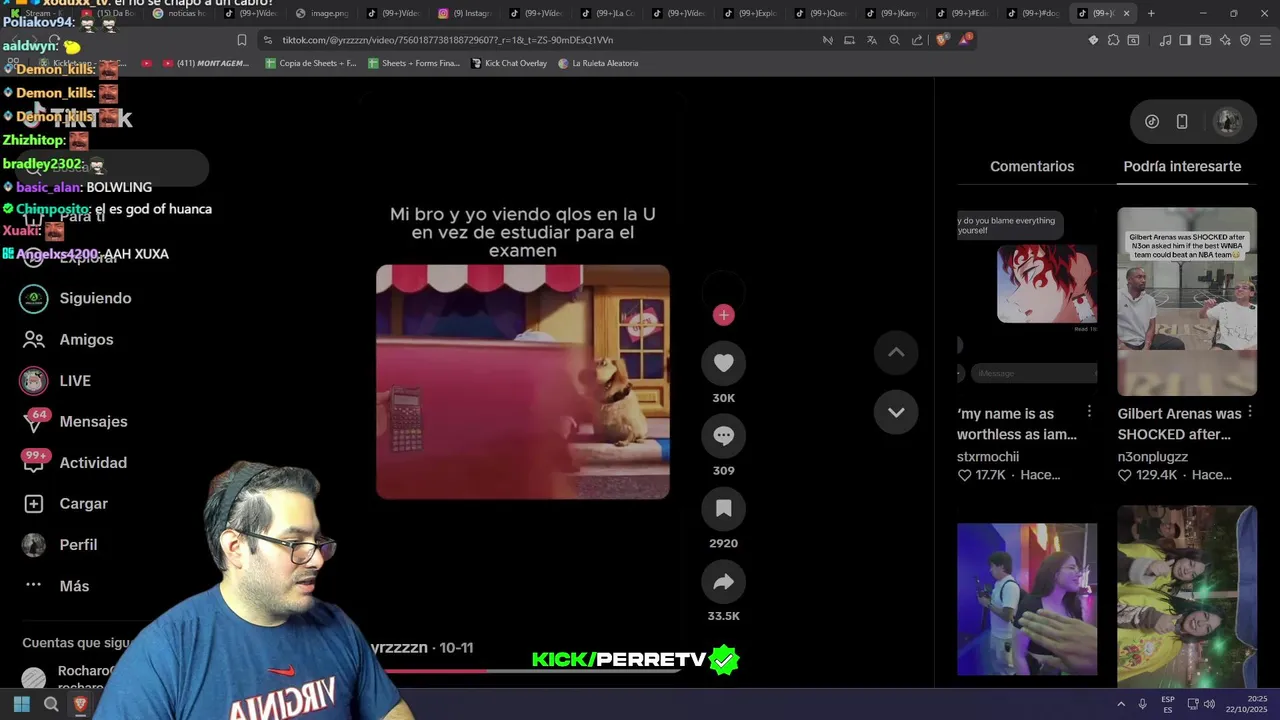
Task: Toggle the browser sidebar panel icon
Action: [1185, 40]
